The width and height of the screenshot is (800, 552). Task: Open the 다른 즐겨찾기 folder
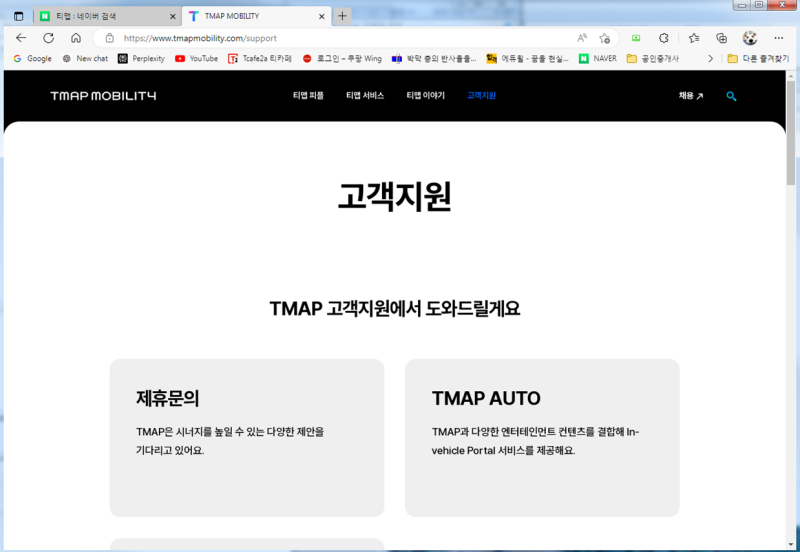758,59
